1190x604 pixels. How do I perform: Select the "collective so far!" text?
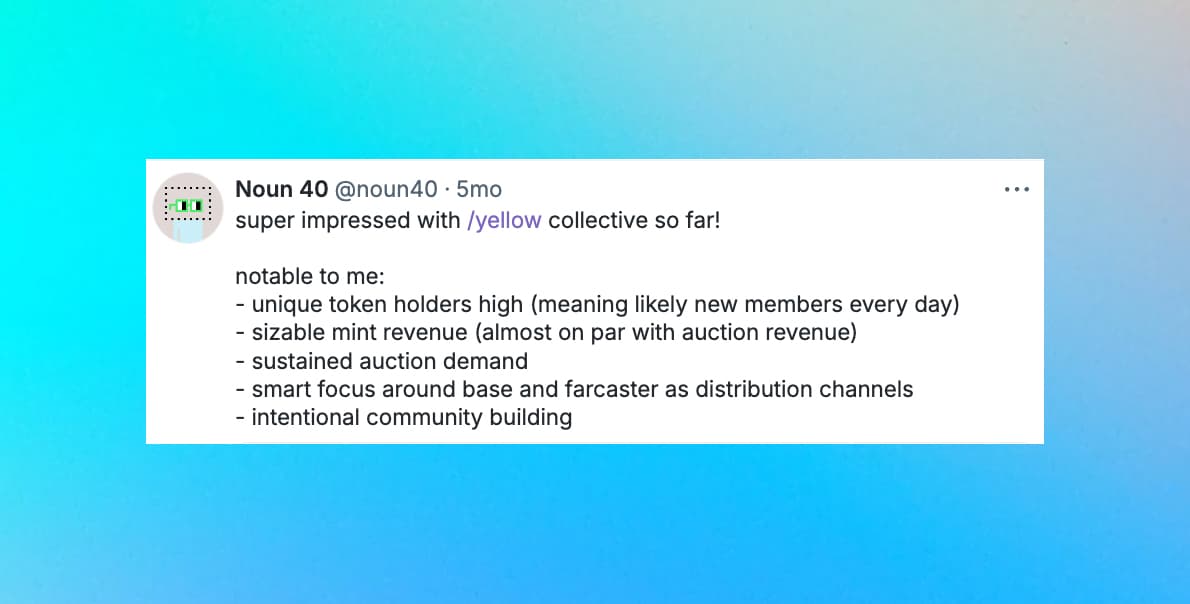pos(634,220)
